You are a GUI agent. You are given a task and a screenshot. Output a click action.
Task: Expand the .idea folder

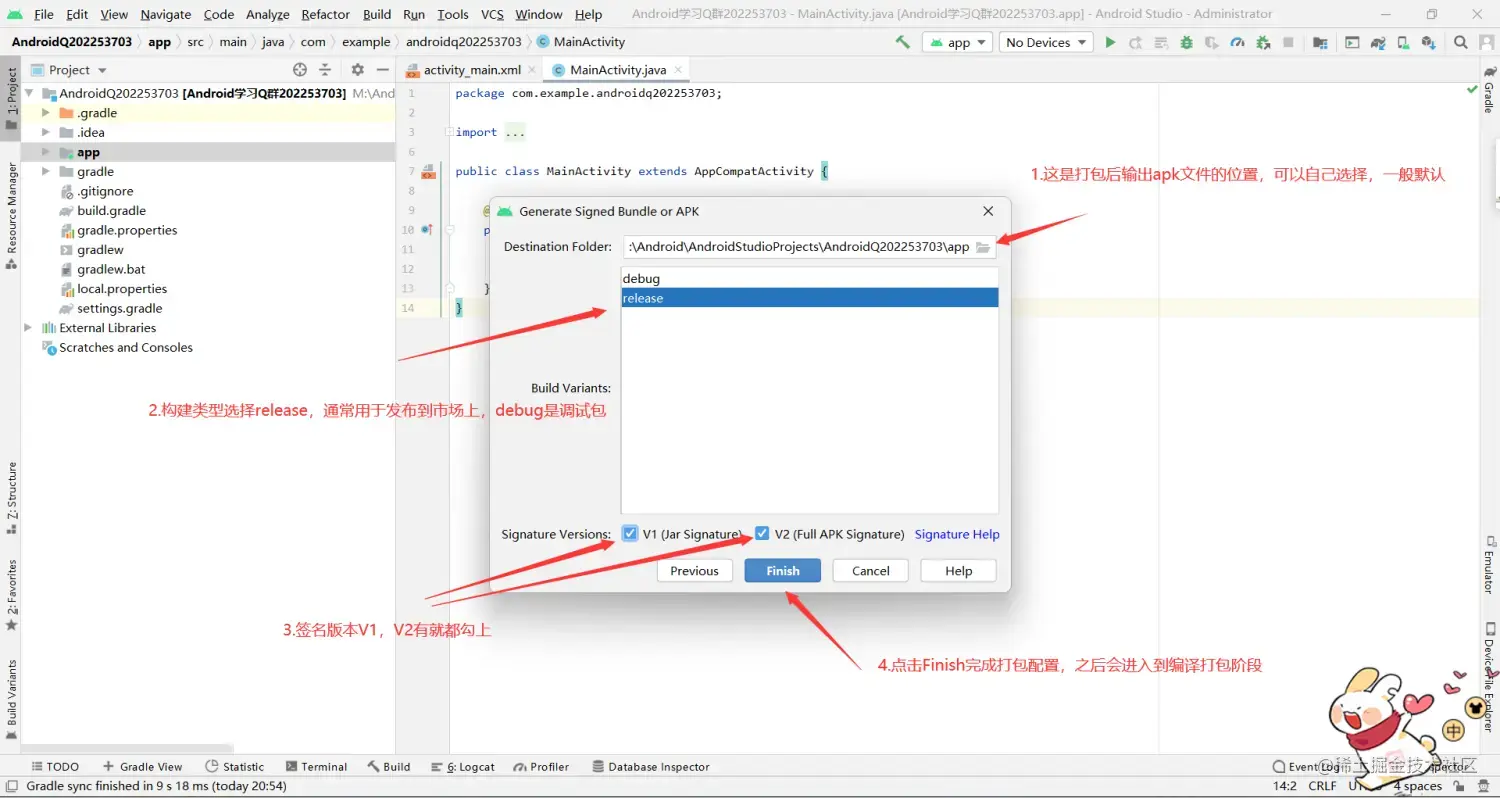point(45,132)
